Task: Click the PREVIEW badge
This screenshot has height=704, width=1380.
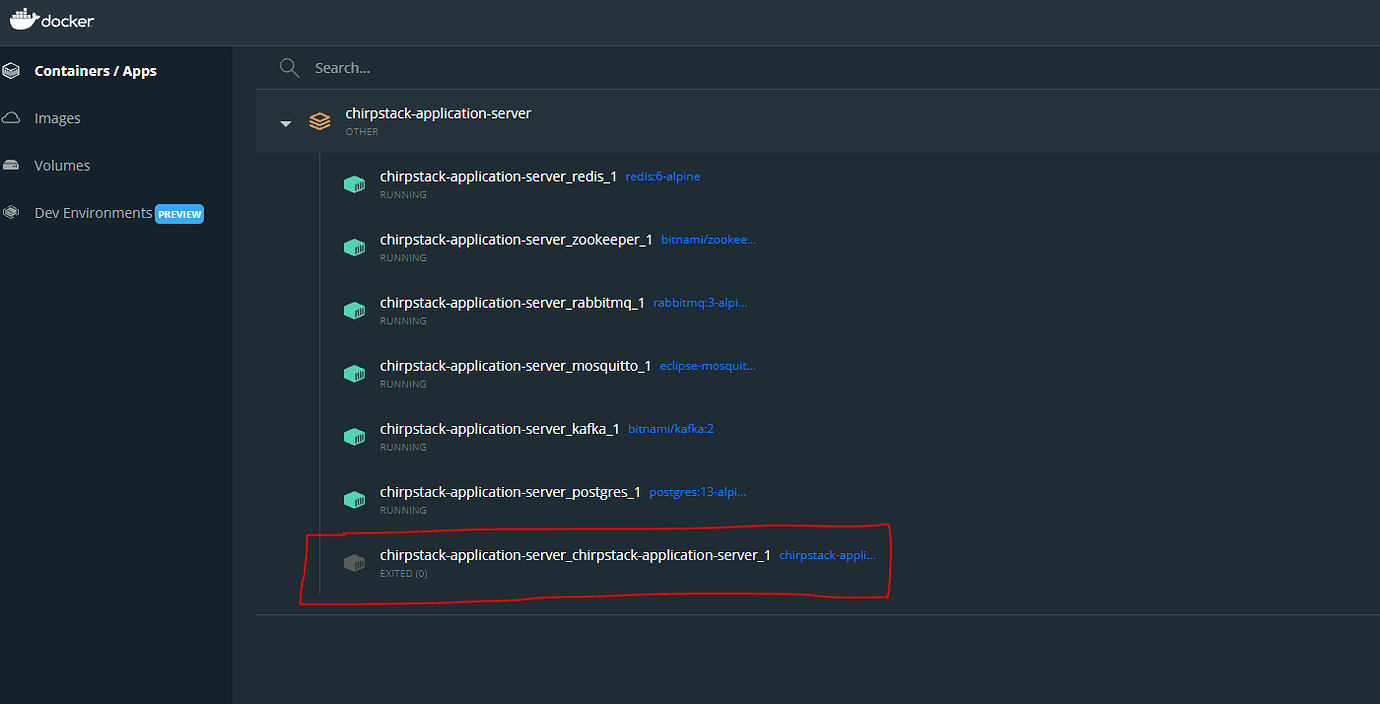Action: [179, 214]
